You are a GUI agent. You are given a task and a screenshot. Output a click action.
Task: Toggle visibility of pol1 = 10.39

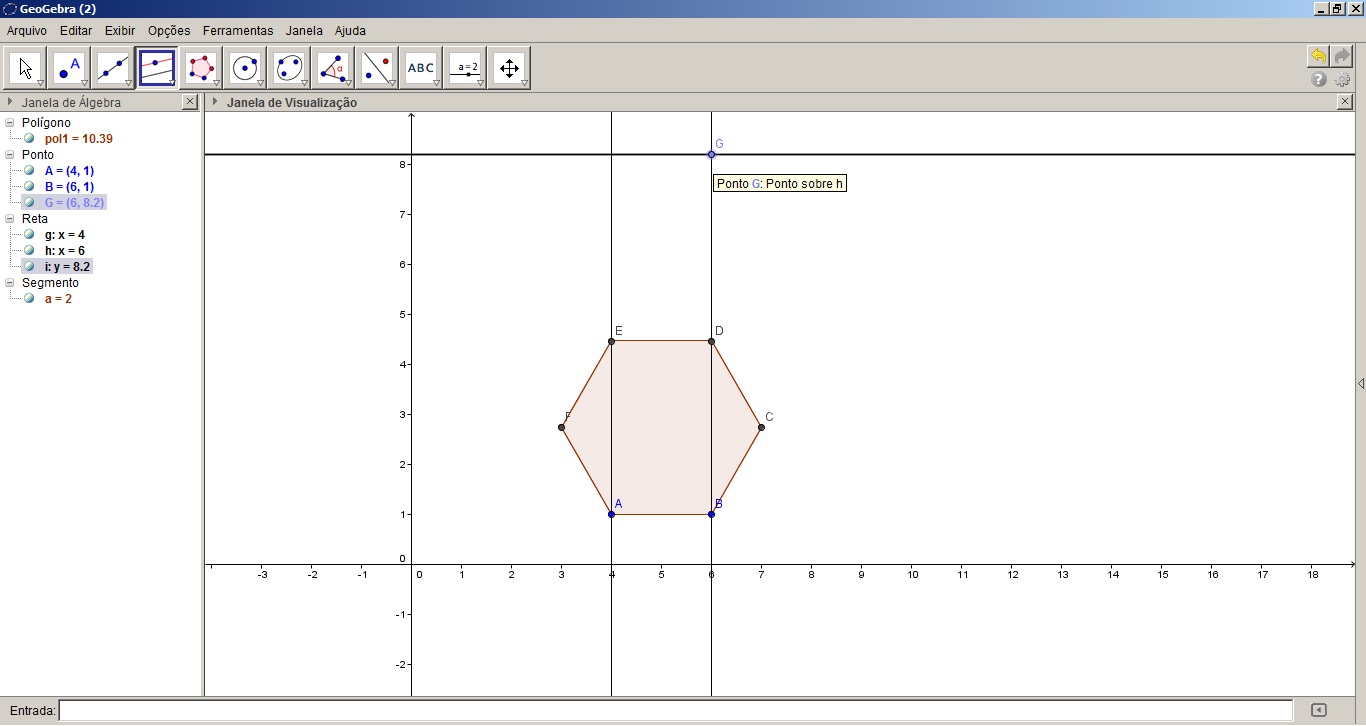tap(29, 139)
